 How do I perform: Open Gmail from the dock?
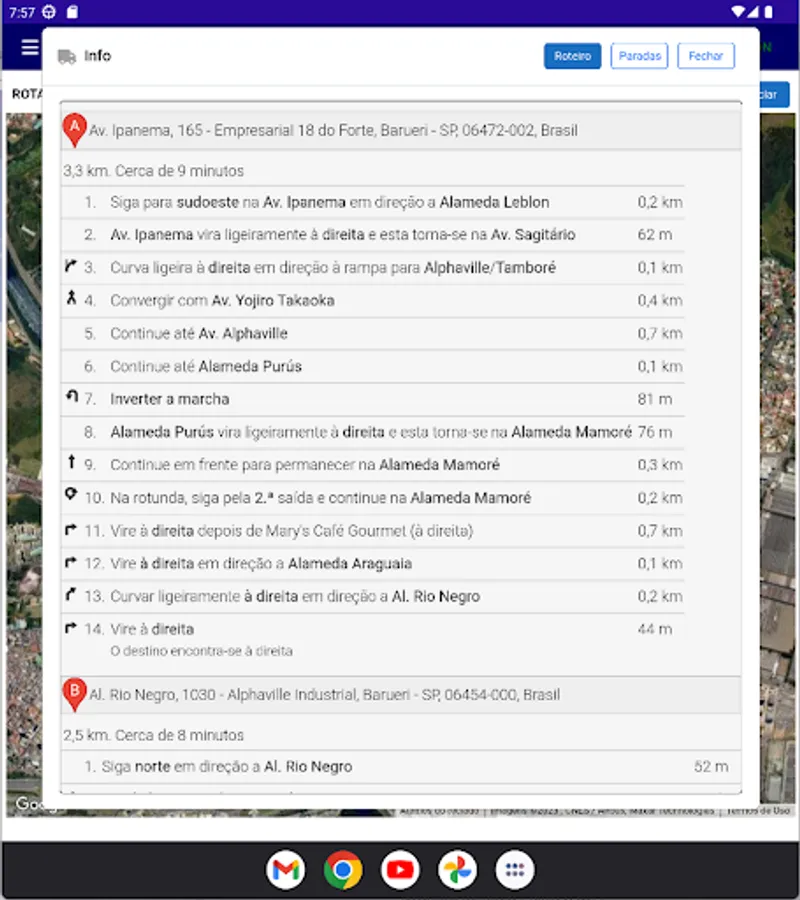[285, 870]
